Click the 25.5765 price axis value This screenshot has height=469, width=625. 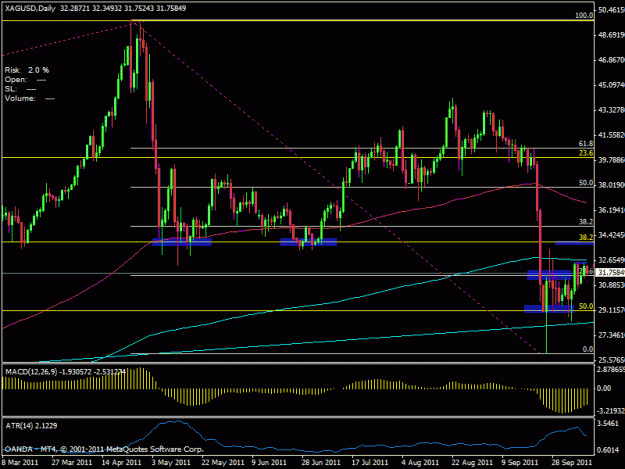pyautogui.click(x=611, y=360)
